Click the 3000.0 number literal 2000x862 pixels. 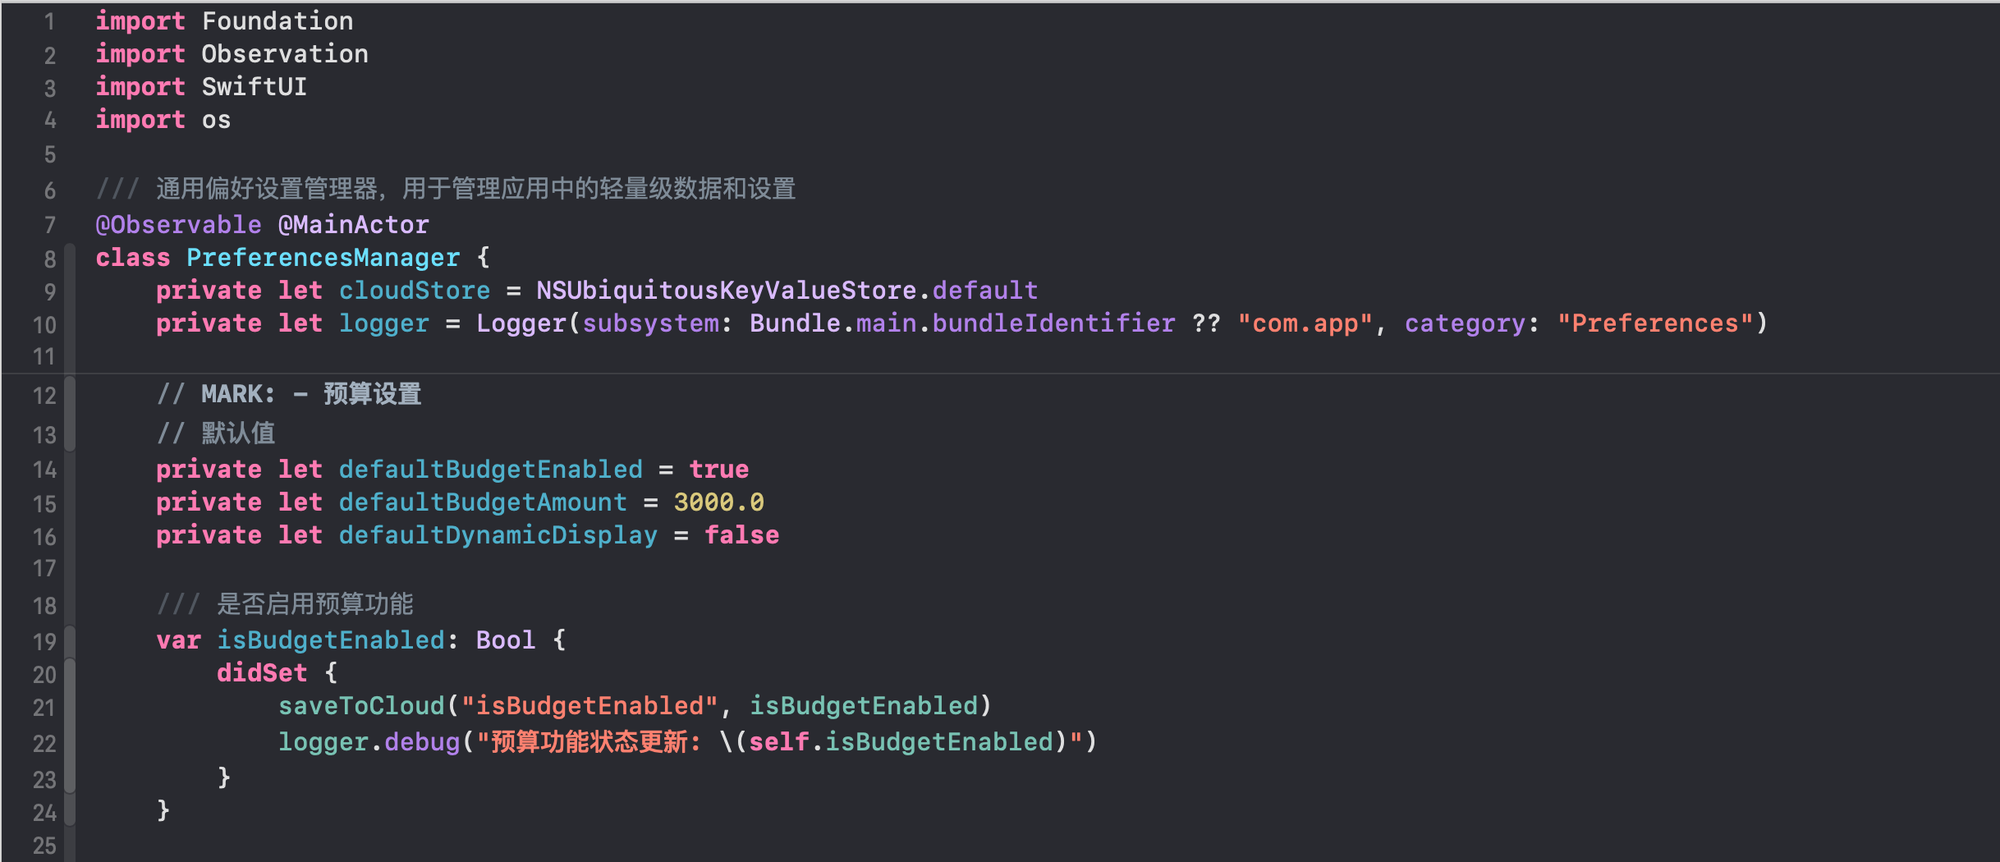click(x=718, y=503)
